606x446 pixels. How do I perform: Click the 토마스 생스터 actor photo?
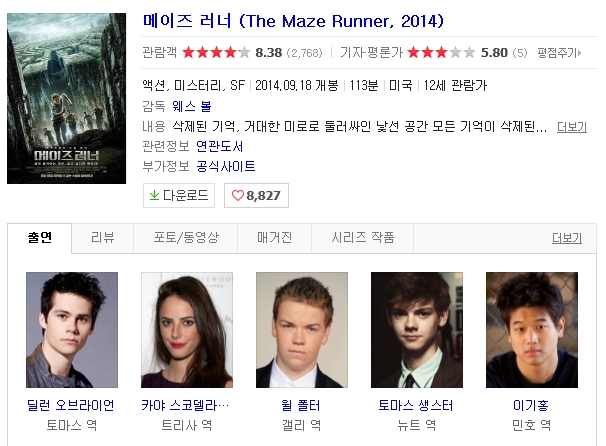click(417, 330)
